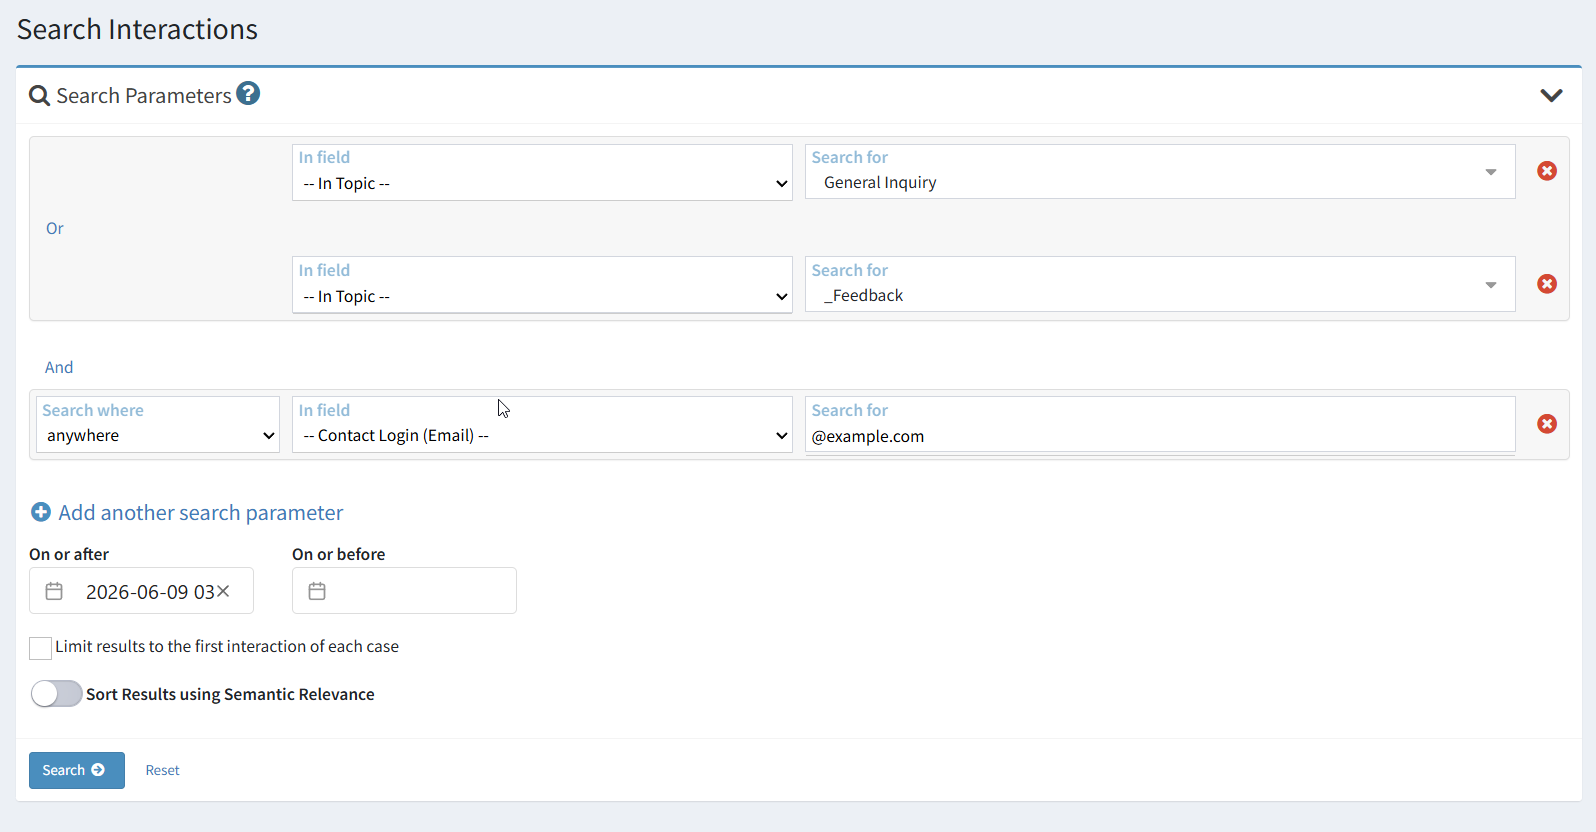Open calendar icon for On or before
The width and height of the screenshot is (1596, 832).
317,591
